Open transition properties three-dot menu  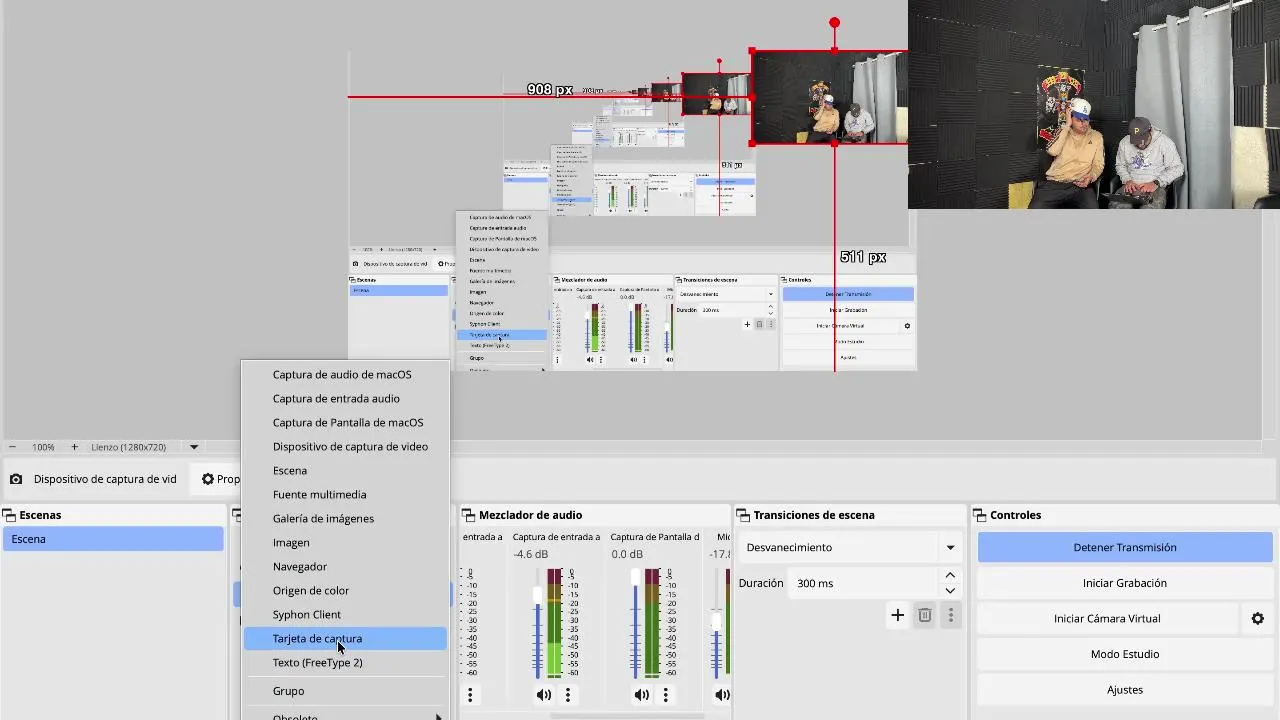(x=950, y=615)
